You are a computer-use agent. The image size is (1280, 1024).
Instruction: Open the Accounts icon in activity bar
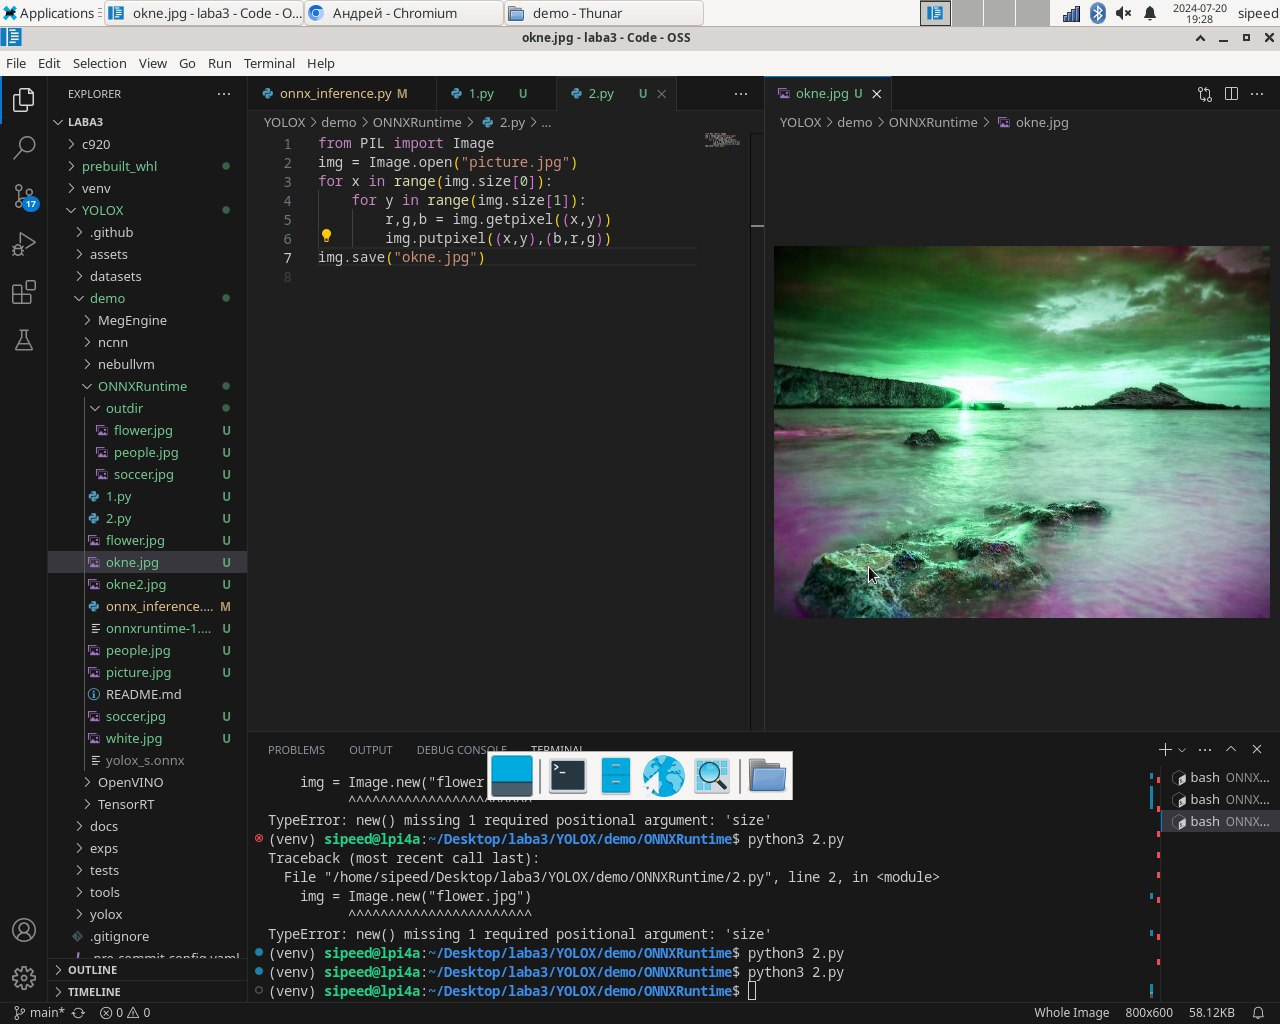24,929
